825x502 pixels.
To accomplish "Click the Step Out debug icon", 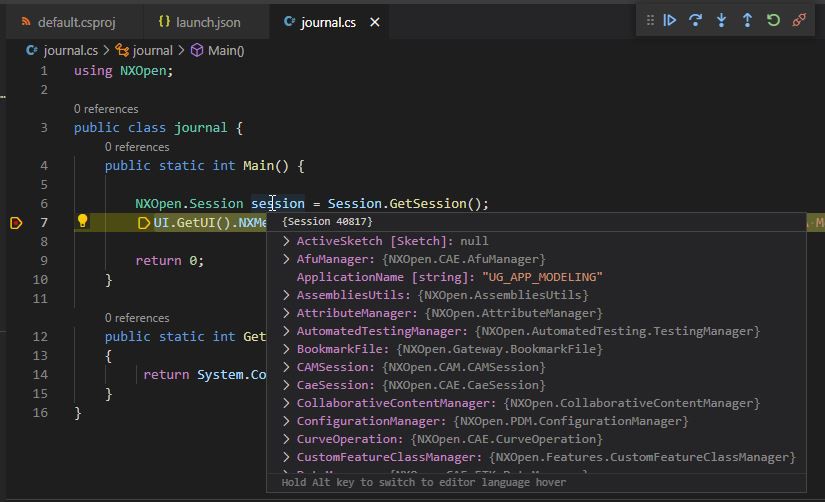I will (x=747, y=20).
